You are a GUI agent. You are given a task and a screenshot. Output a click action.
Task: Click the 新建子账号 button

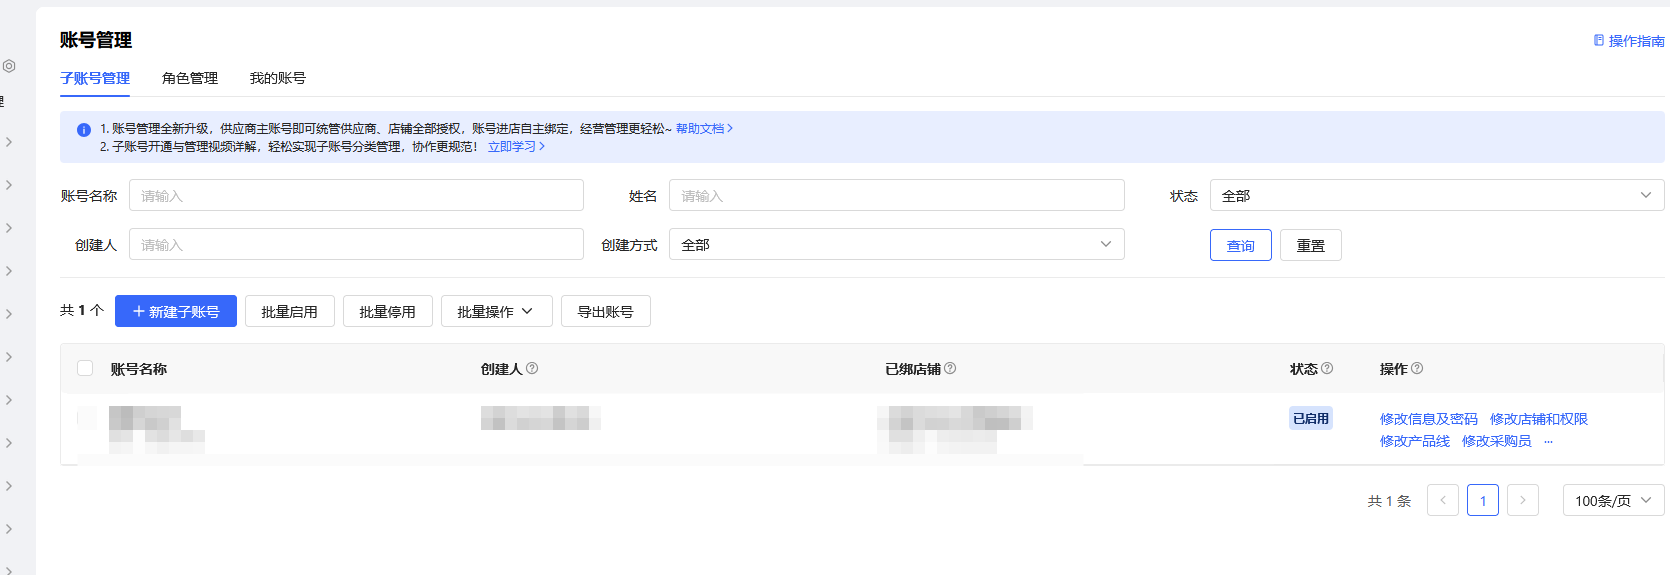(176, 312)
